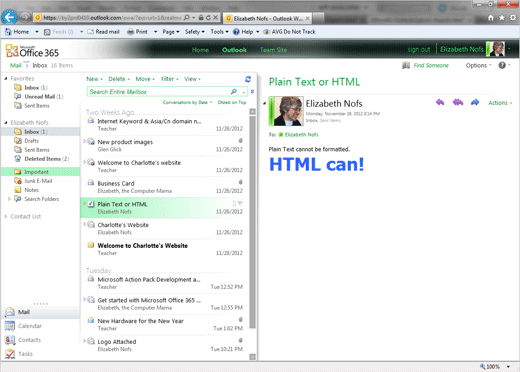Click the browser home icon at top right

pos(491,18)
